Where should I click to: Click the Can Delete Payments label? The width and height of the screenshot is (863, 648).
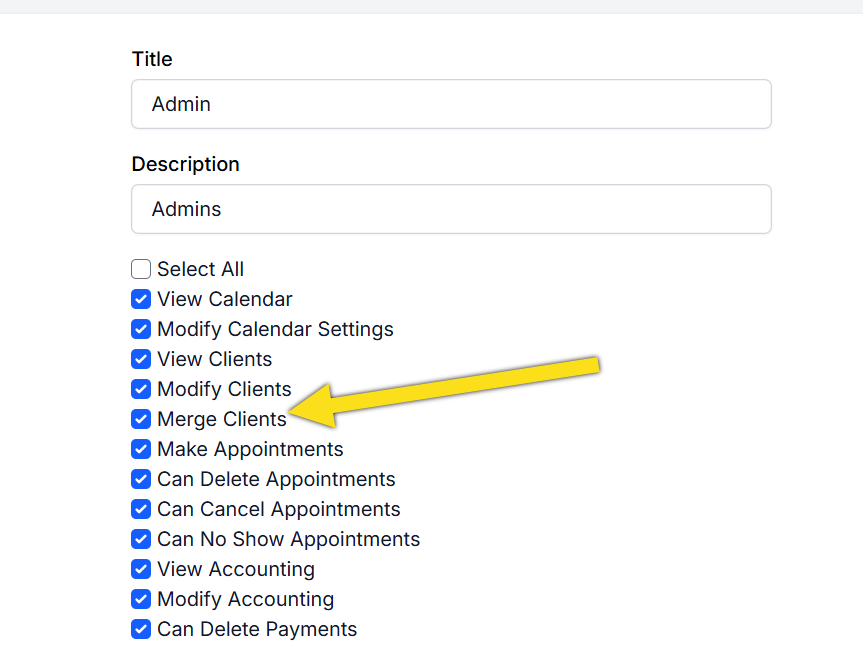click(256, 629)
